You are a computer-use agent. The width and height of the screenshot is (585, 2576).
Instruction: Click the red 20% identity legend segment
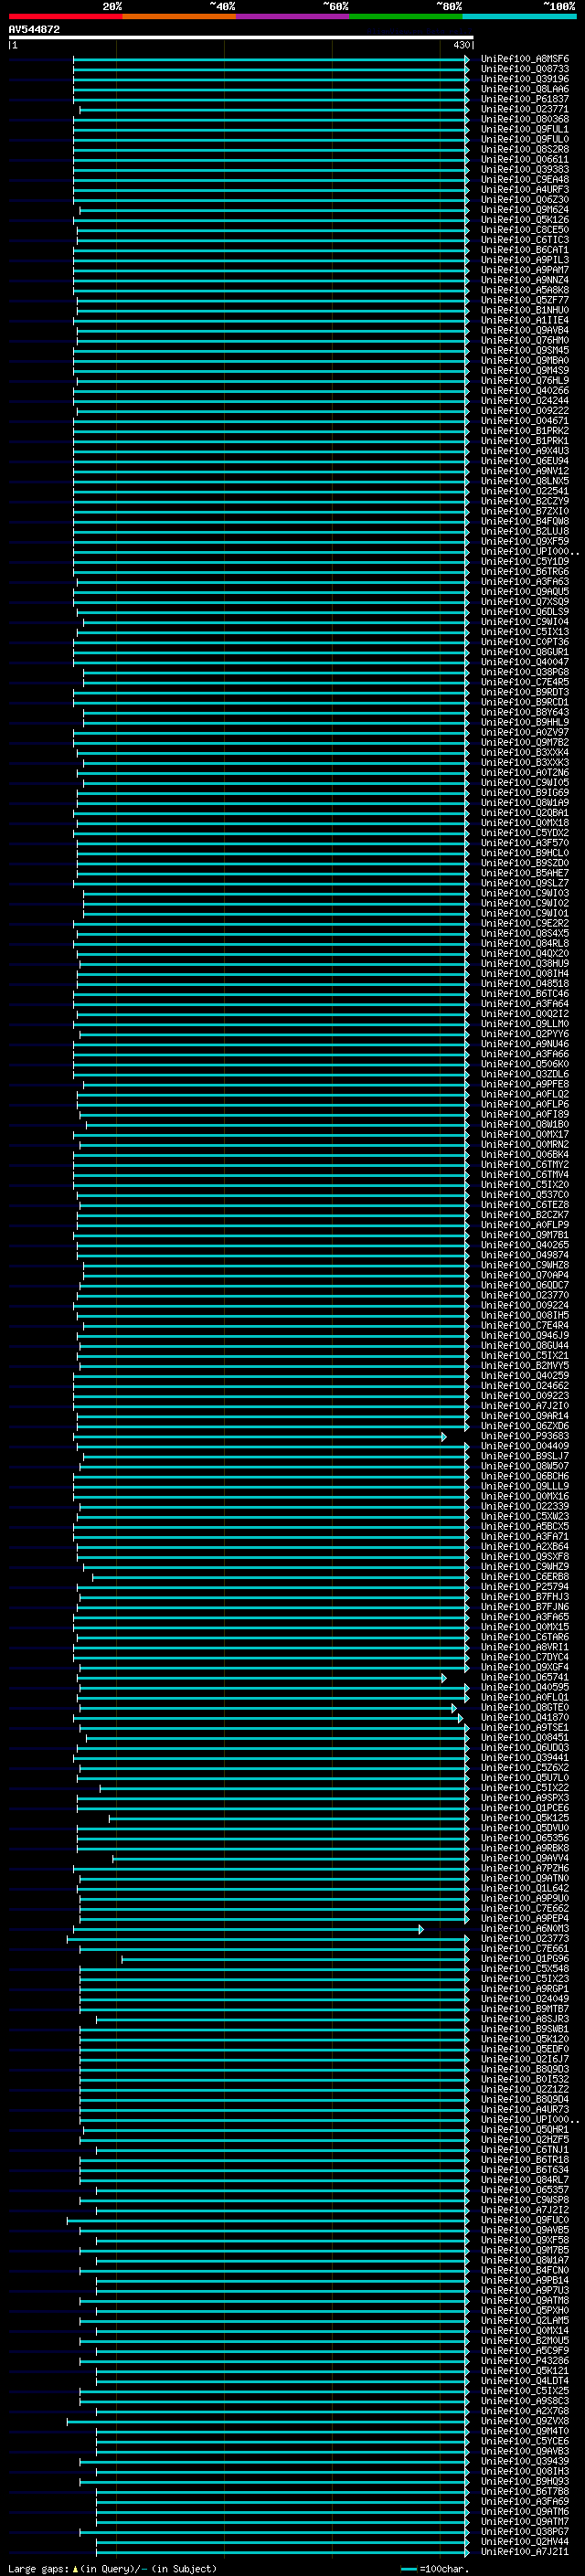[x=66, y=16]
